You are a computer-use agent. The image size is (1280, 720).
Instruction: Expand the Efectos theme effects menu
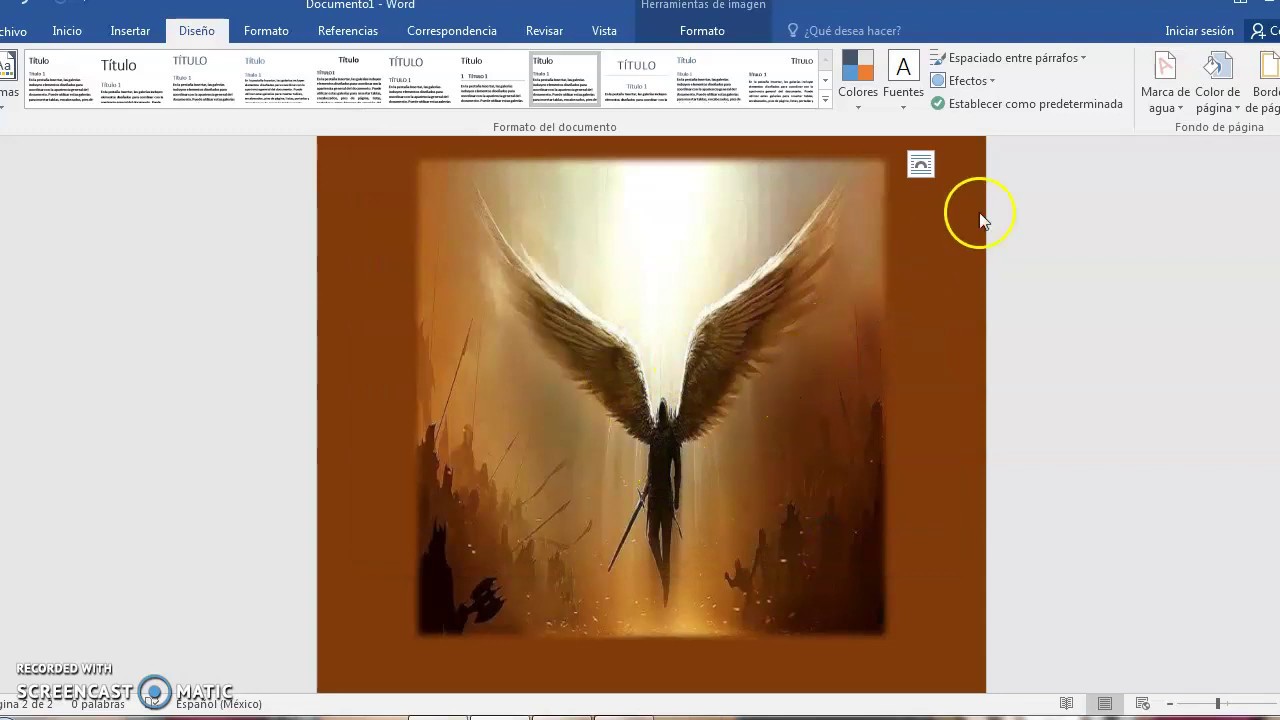point(962,81)
